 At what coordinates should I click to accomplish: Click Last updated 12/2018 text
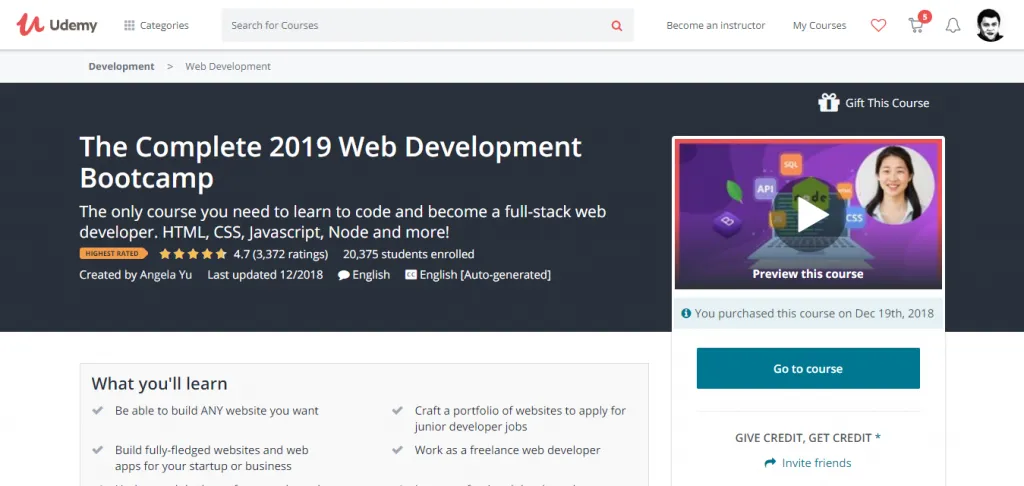(x=265, y=275)
